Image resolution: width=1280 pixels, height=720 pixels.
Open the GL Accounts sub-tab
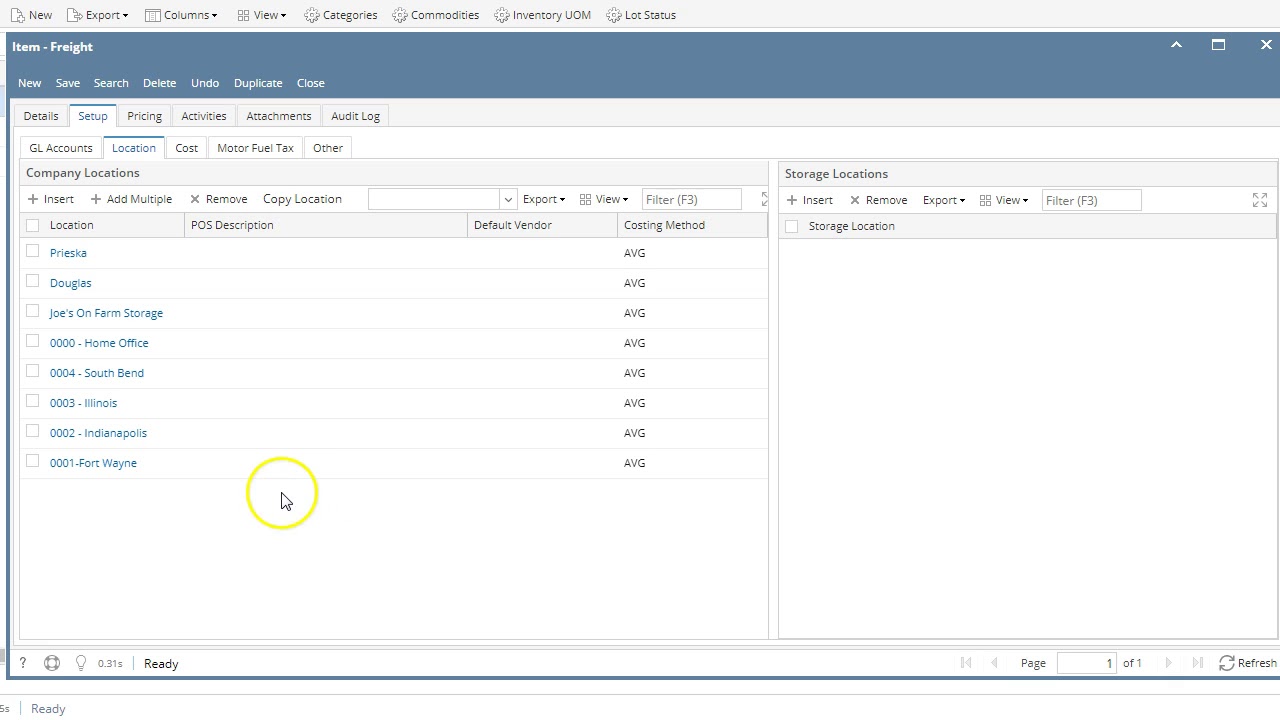(x=61, y=148)
